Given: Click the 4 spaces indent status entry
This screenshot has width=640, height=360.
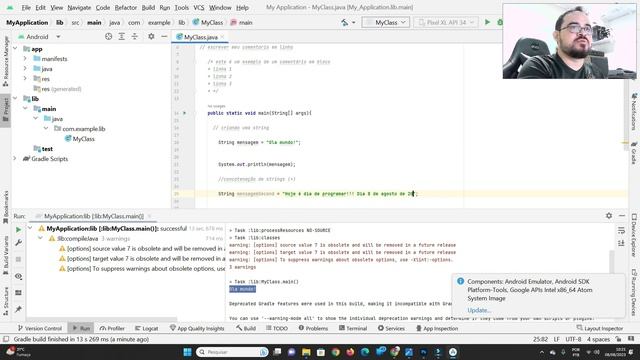Looking at the screenshot, I should tap(598, 339).
